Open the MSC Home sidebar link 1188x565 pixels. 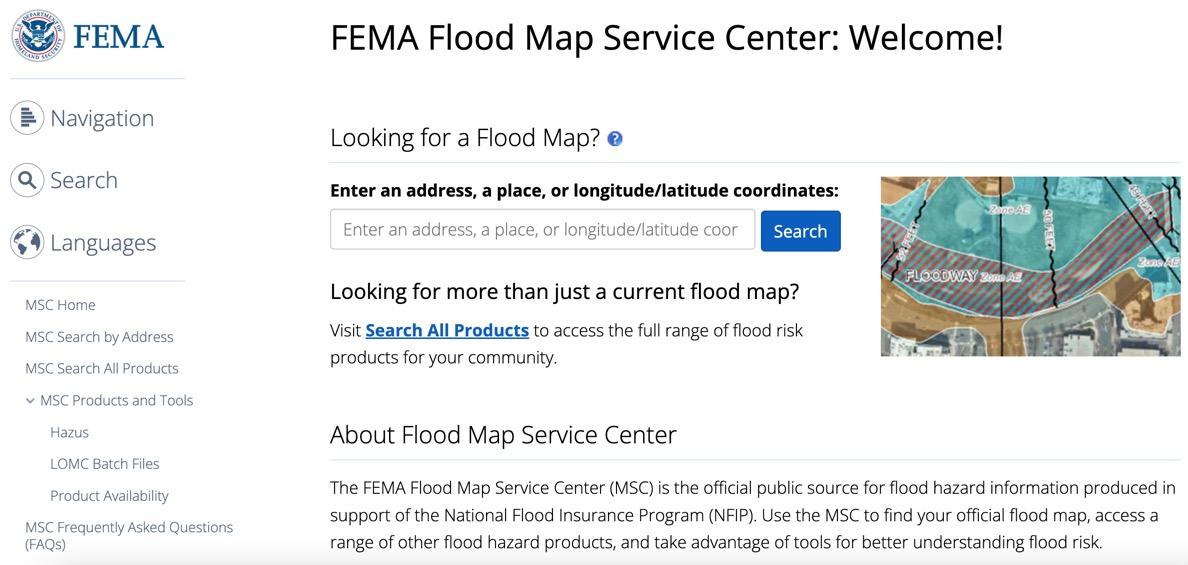(60, 305)
